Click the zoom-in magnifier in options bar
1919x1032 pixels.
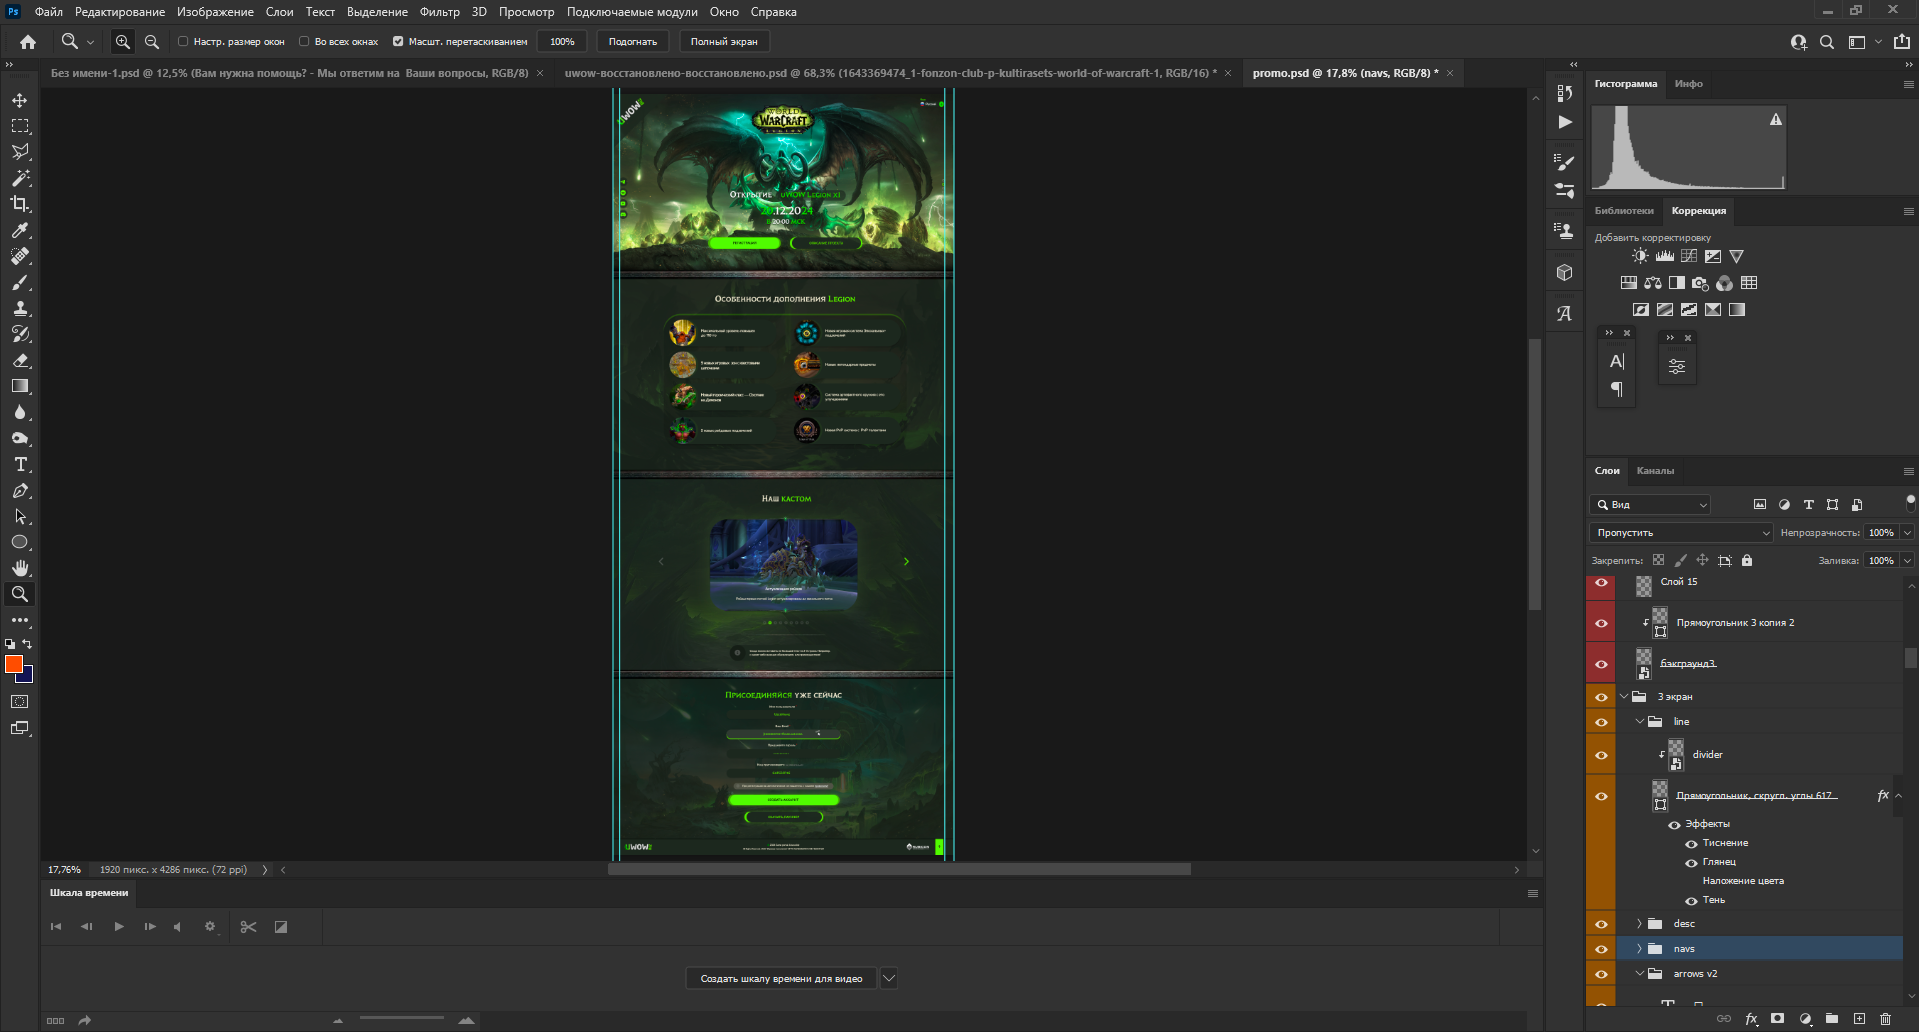click(x=122, y=42)
